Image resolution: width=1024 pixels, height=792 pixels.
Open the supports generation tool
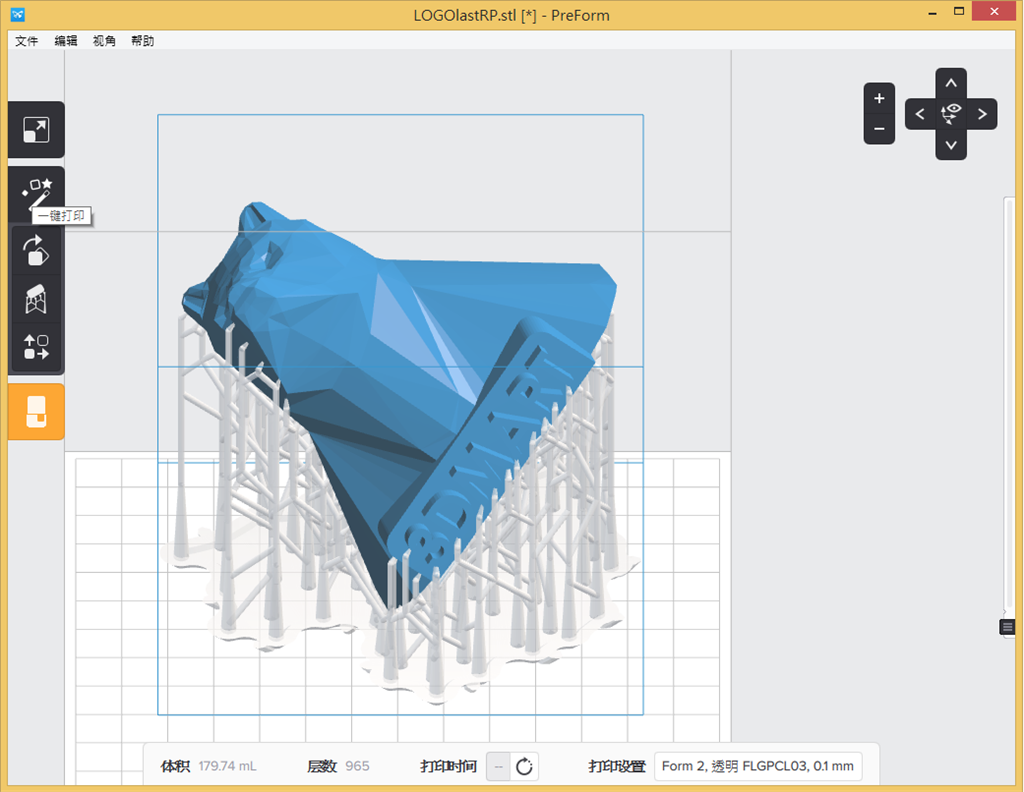(x=36, y=299)
